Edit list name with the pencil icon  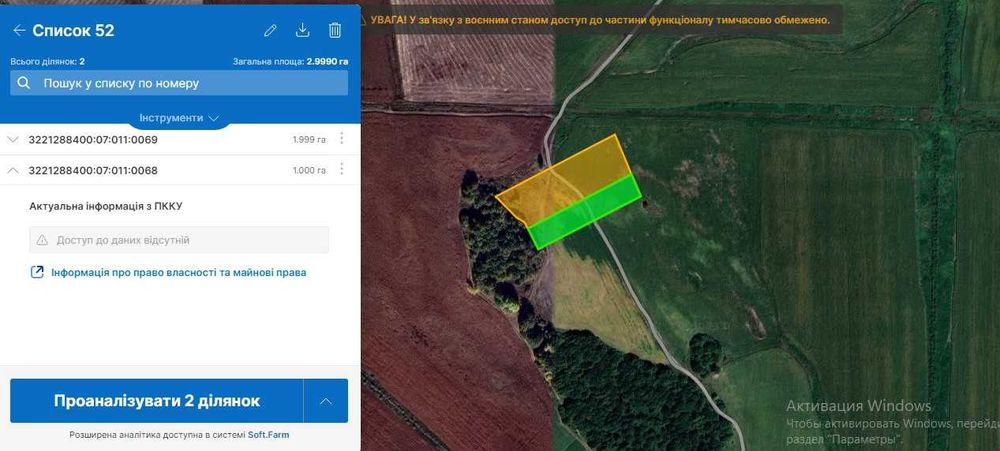pos(270,30)
